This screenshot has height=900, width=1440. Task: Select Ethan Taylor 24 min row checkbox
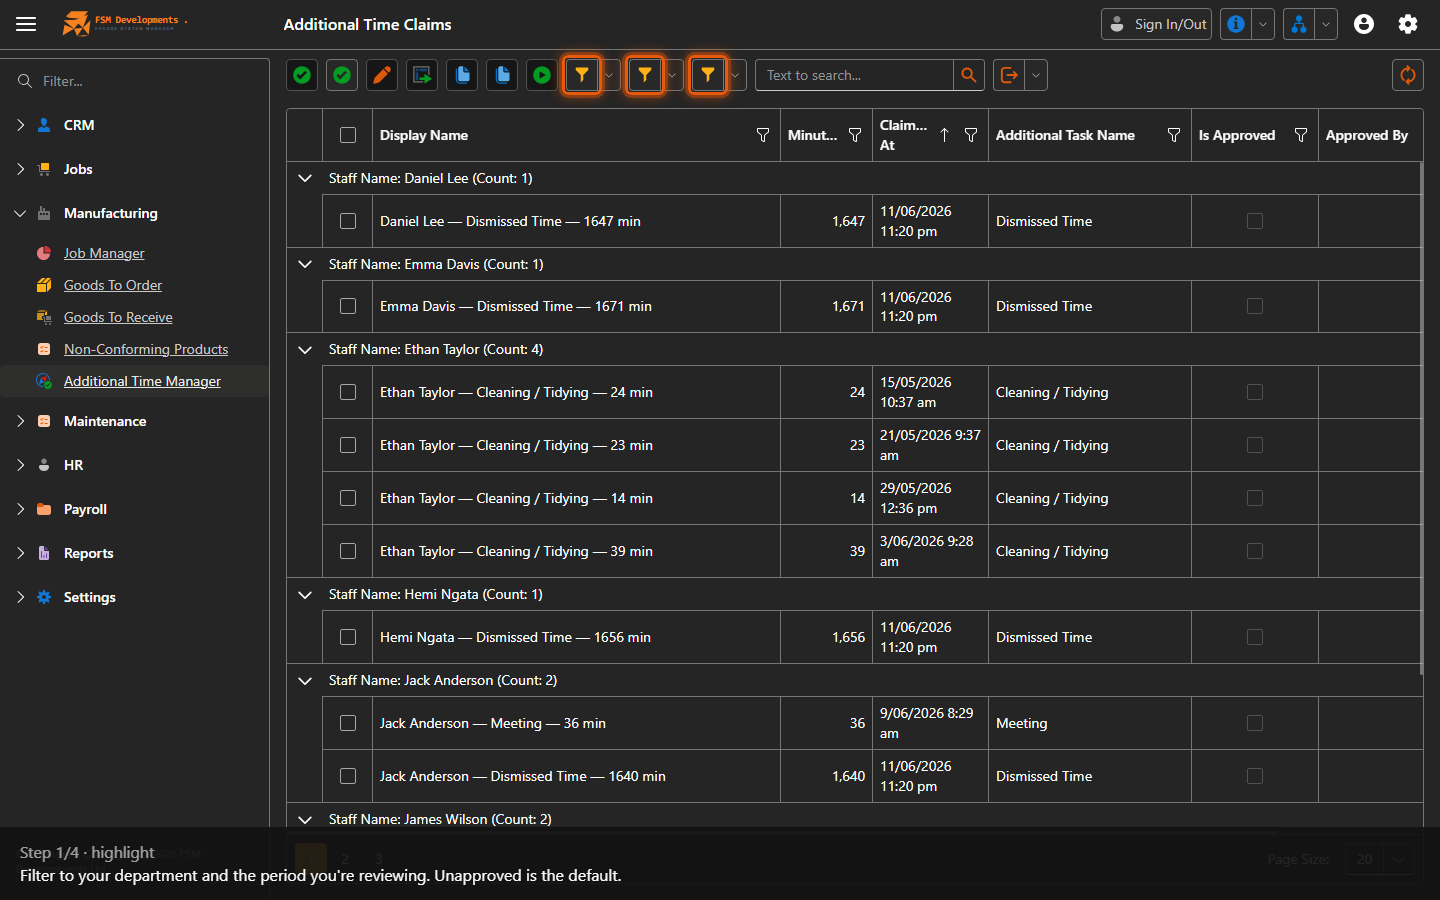[x=348, y=392]
